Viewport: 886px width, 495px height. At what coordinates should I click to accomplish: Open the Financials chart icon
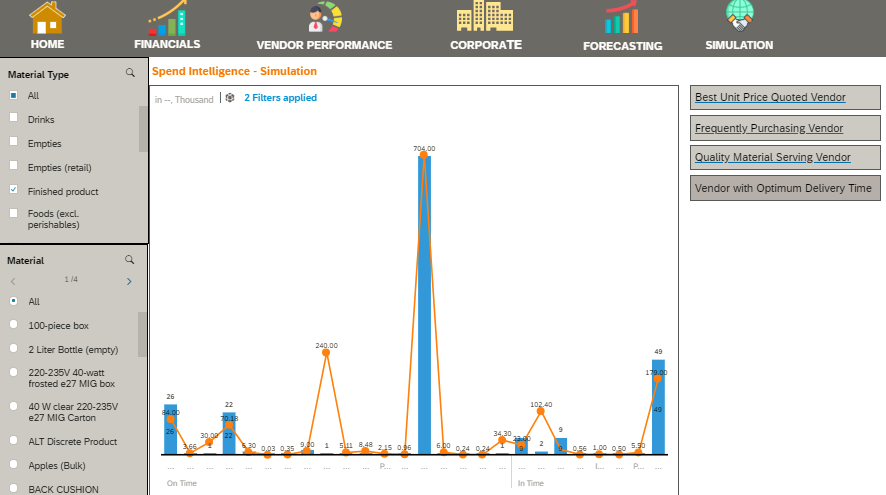[x=167, y=18]
